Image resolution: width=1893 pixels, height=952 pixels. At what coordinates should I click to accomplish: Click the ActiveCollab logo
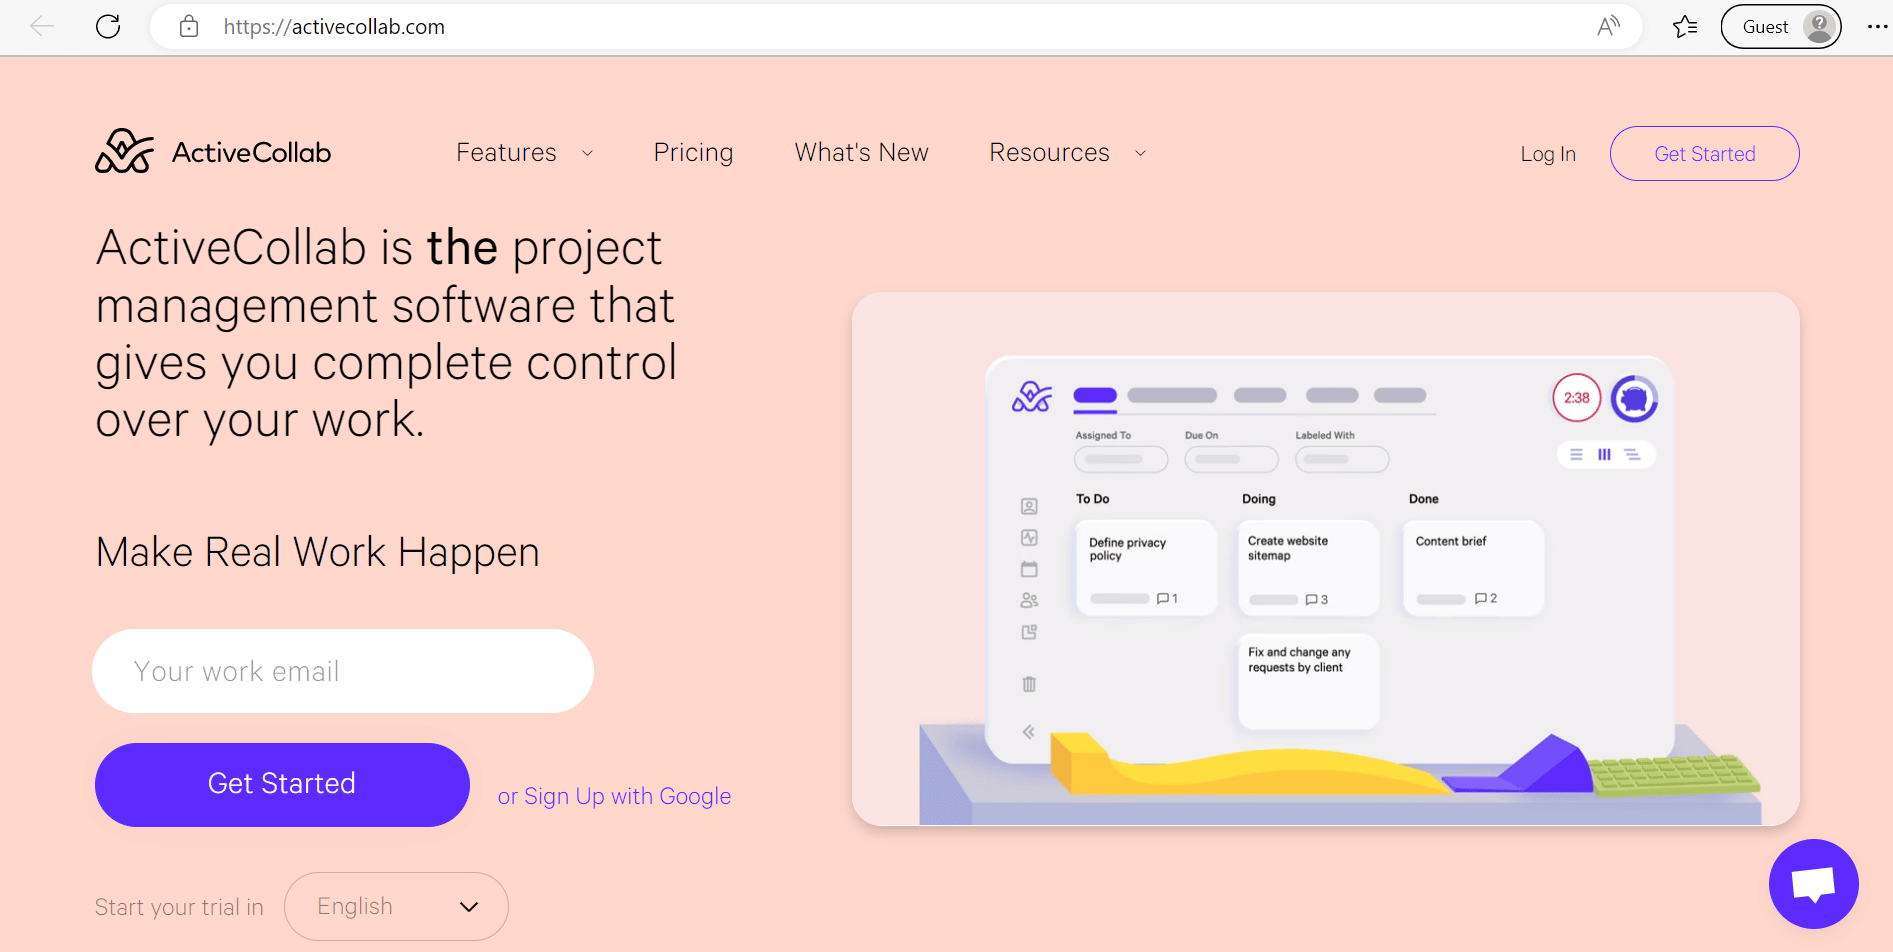pyautogui.click(x=213, y=152)
